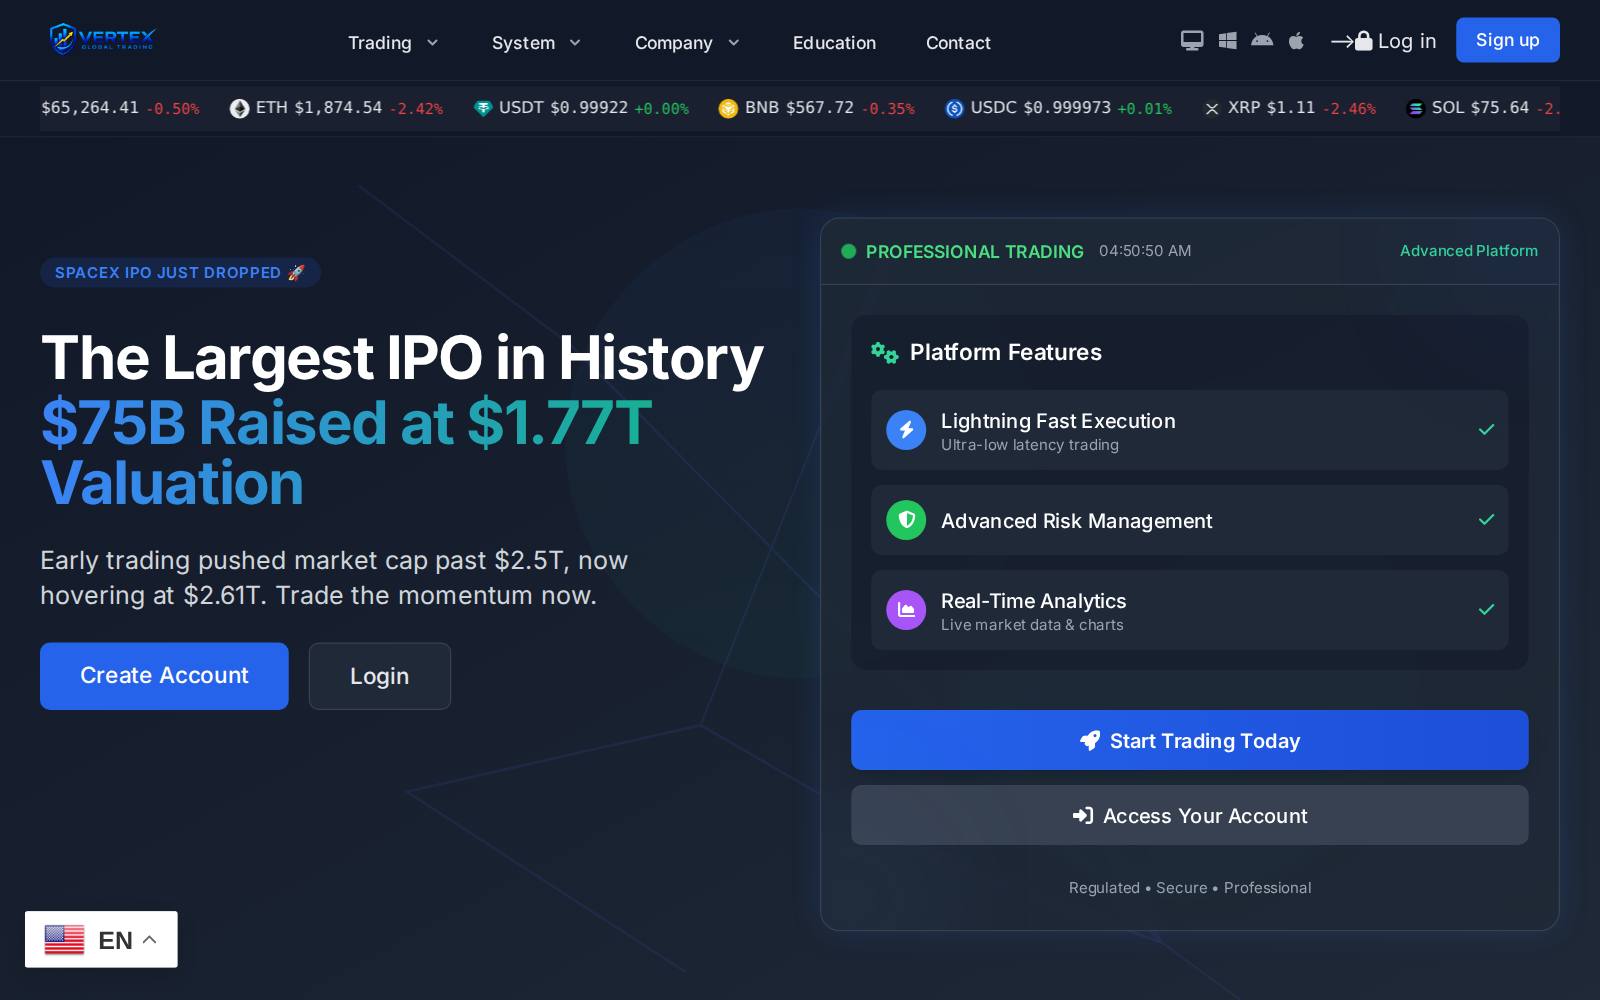Click the BNB price $567.72
Viewport: 1600px width, 1000px height.
pos(820,107)
